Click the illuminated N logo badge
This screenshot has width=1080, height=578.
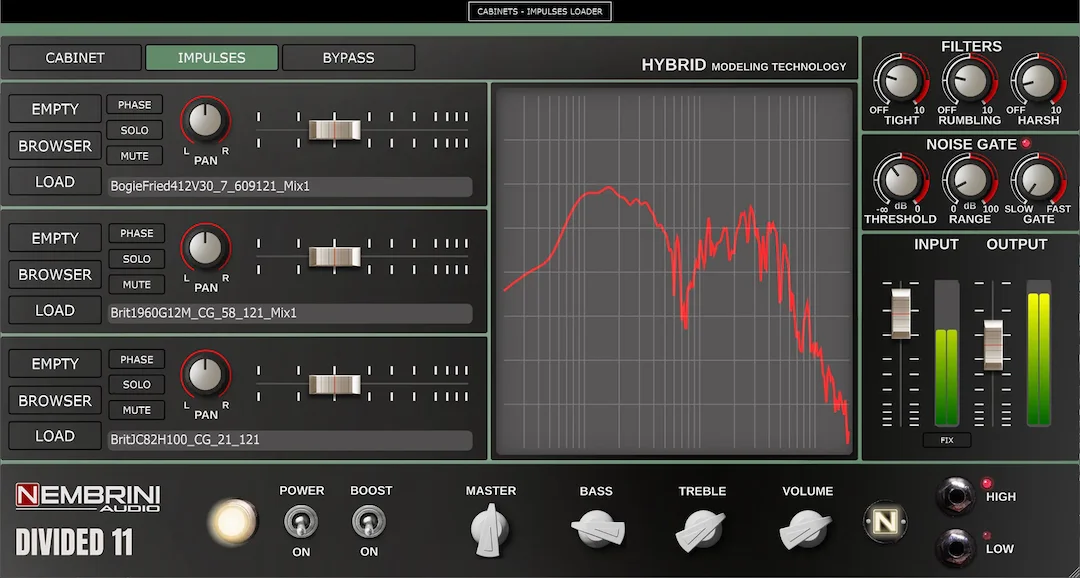(x=885, y=522)
